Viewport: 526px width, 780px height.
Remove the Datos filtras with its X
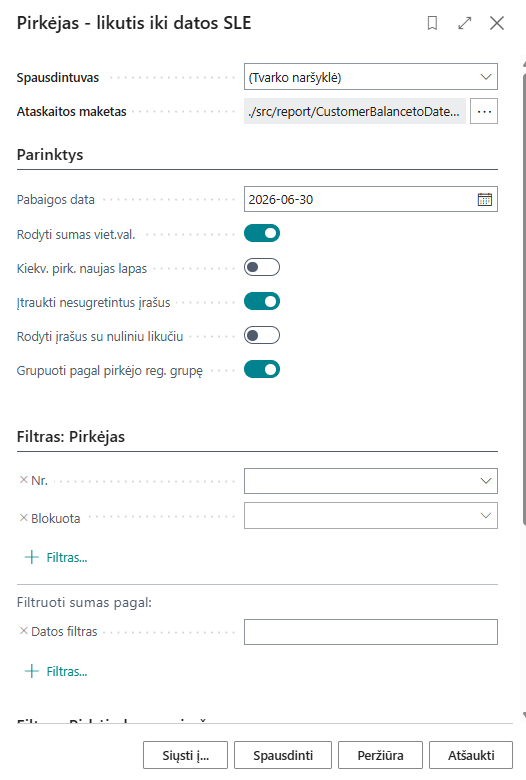tap(23, 631)
